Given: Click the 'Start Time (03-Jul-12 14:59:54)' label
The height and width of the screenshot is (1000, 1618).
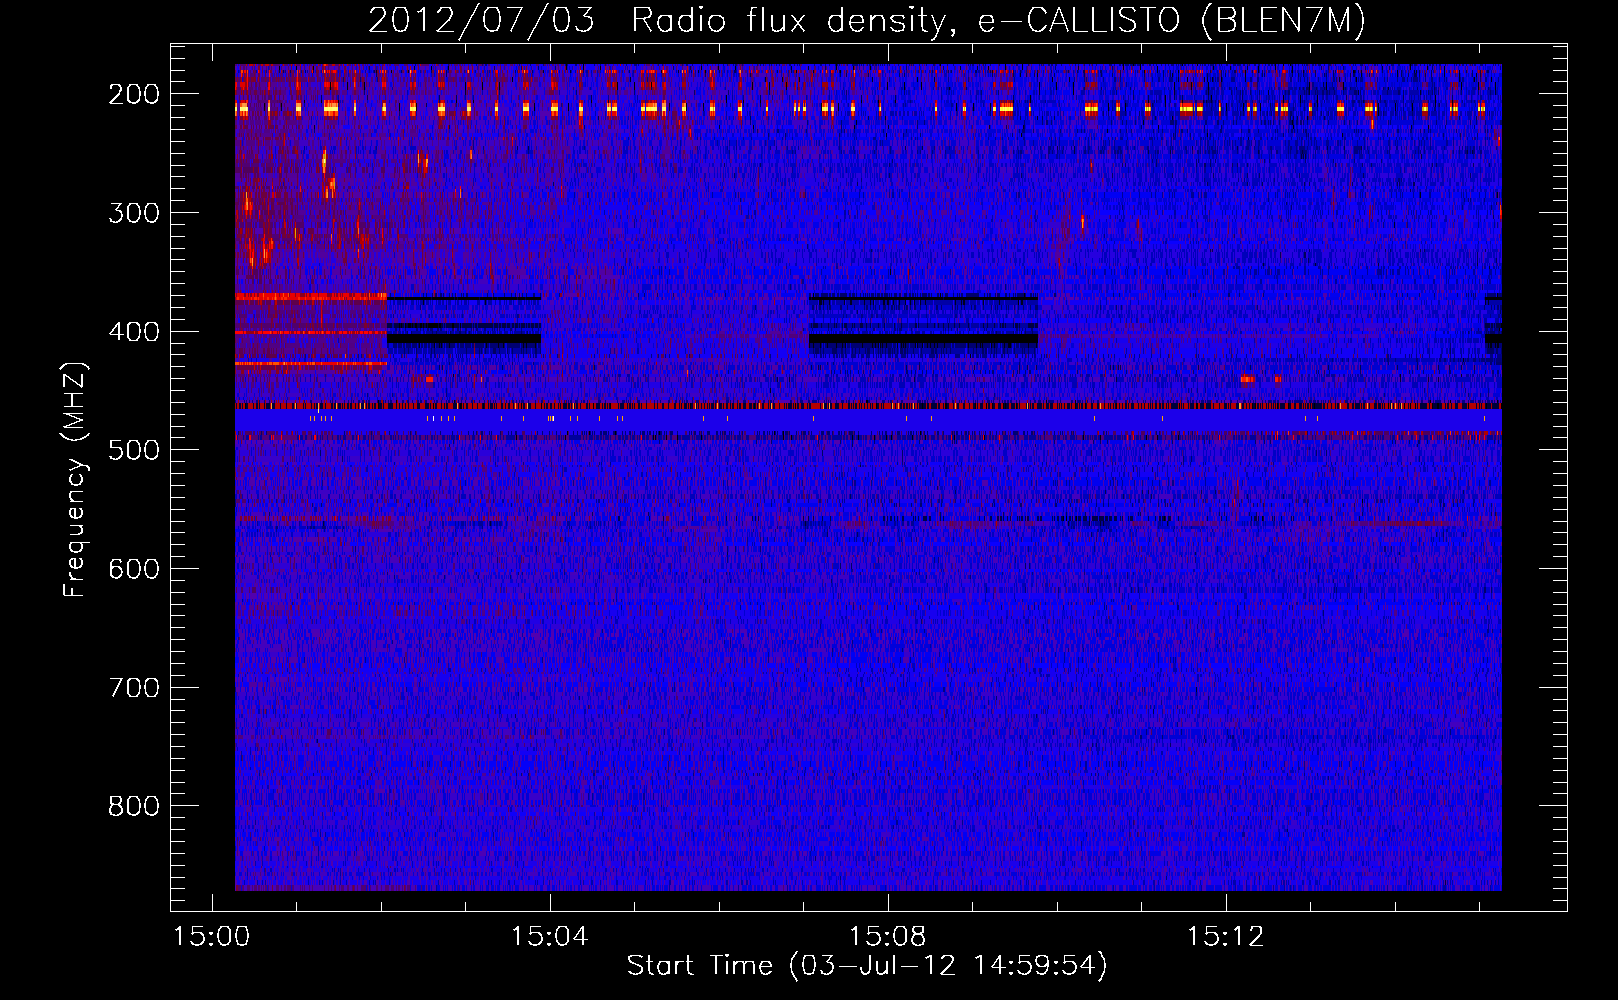Looking at the screenshot, I should (867, 966).
